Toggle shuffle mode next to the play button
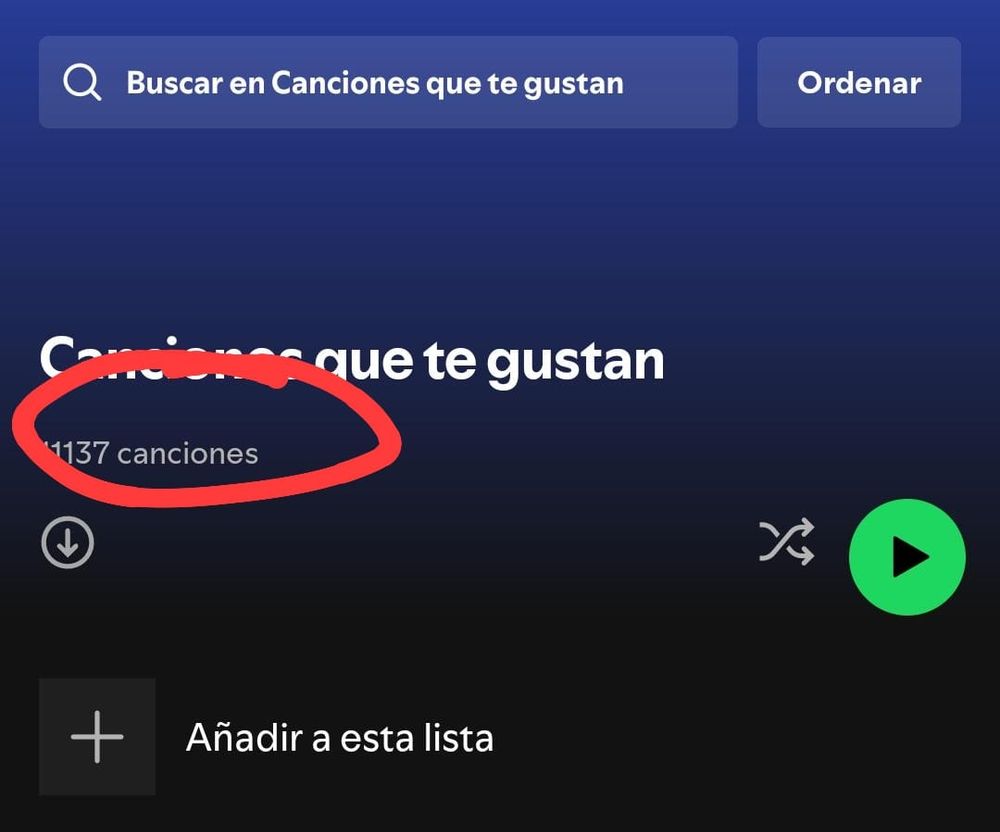The height and width of the screenshot is (832, 1000). (787, 542)
